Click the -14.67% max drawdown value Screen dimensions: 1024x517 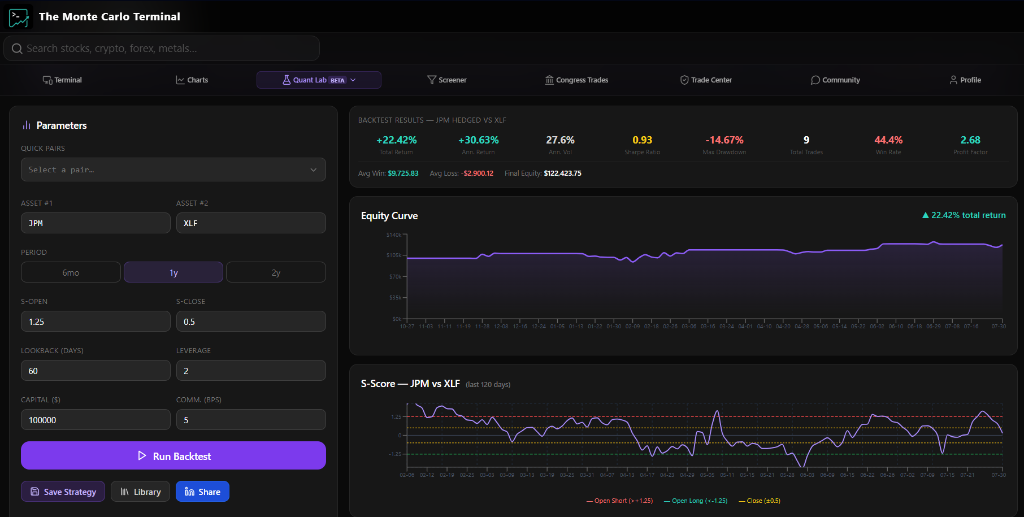point(724,140)
